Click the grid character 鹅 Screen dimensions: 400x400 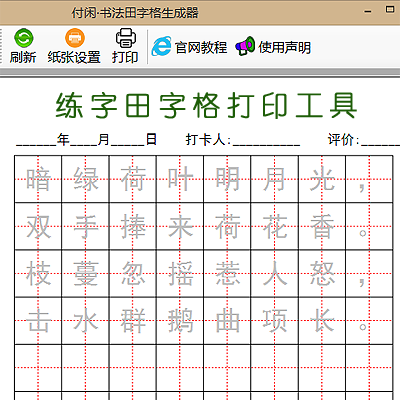click(x=180, y=321)
